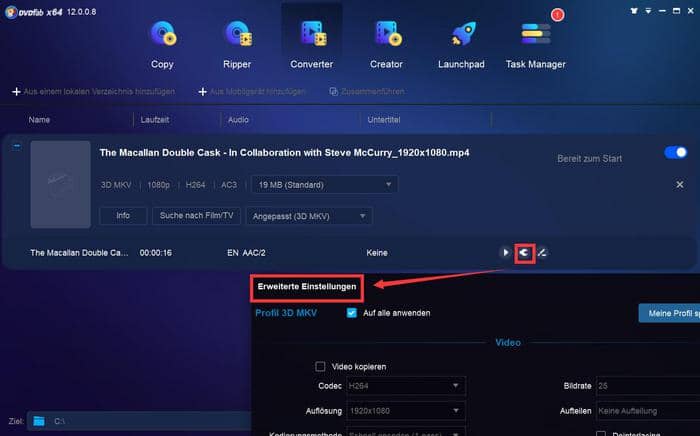This screenshot has height=436, width=700.
Task: Toggle the task enable switch
Action: click(676, 153)
